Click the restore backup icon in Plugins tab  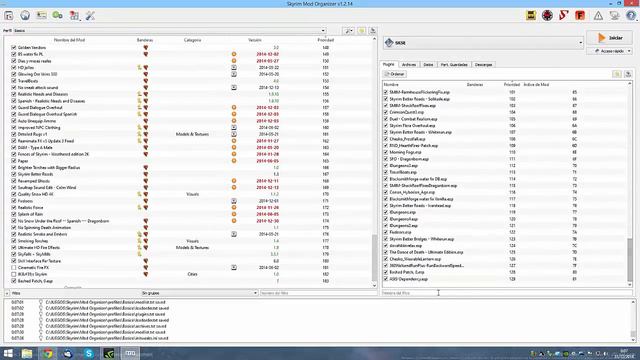[x=617, y=74]
